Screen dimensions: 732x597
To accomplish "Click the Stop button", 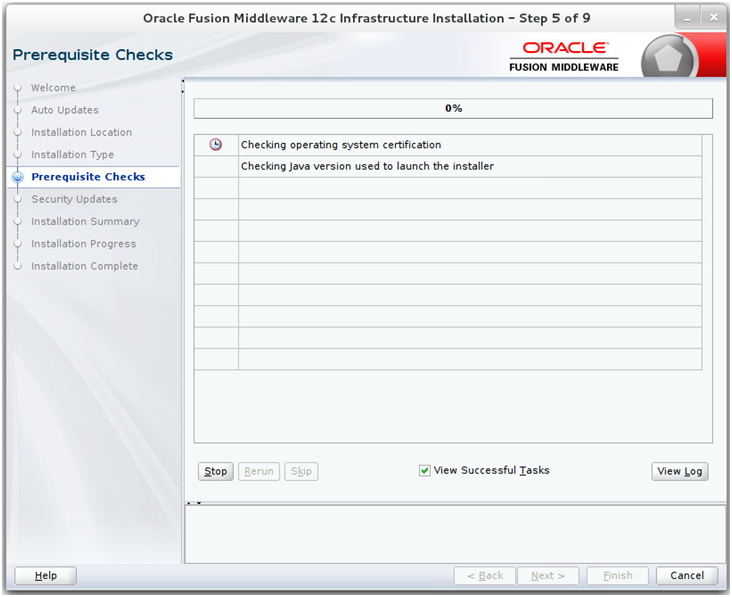I will (216, 471).
